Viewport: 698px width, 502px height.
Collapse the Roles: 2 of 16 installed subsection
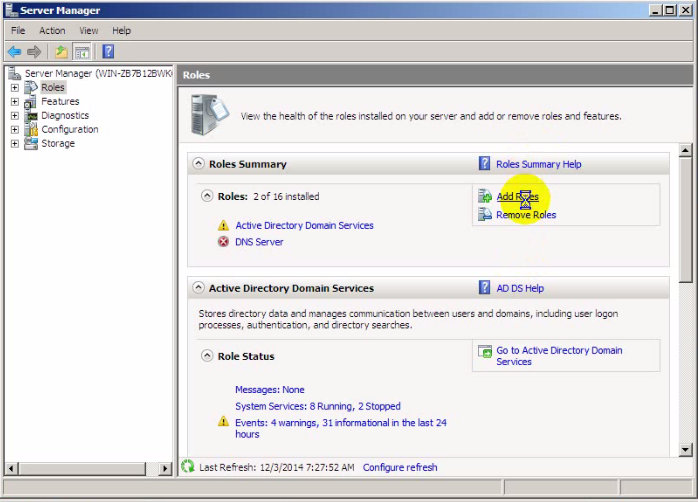click(207, 196)
